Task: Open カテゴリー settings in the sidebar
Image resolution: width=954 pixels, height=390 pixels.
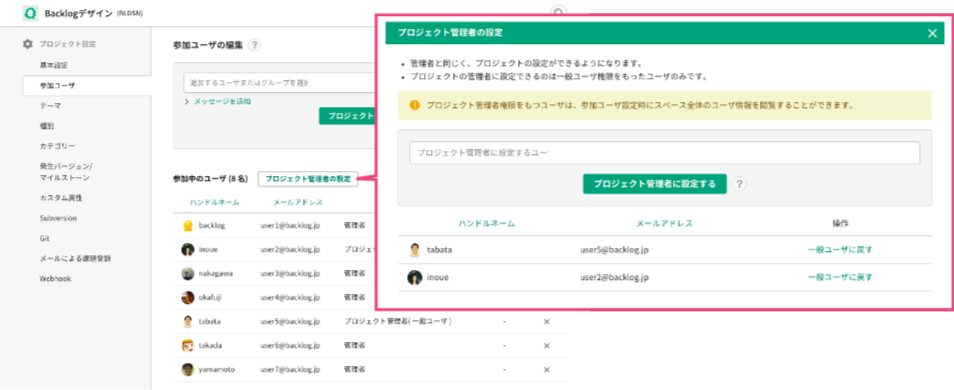Action: (57, 146)
